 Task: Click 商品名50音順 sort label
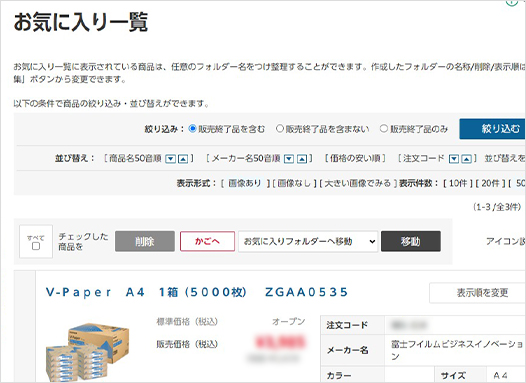(x=136, y=158)
